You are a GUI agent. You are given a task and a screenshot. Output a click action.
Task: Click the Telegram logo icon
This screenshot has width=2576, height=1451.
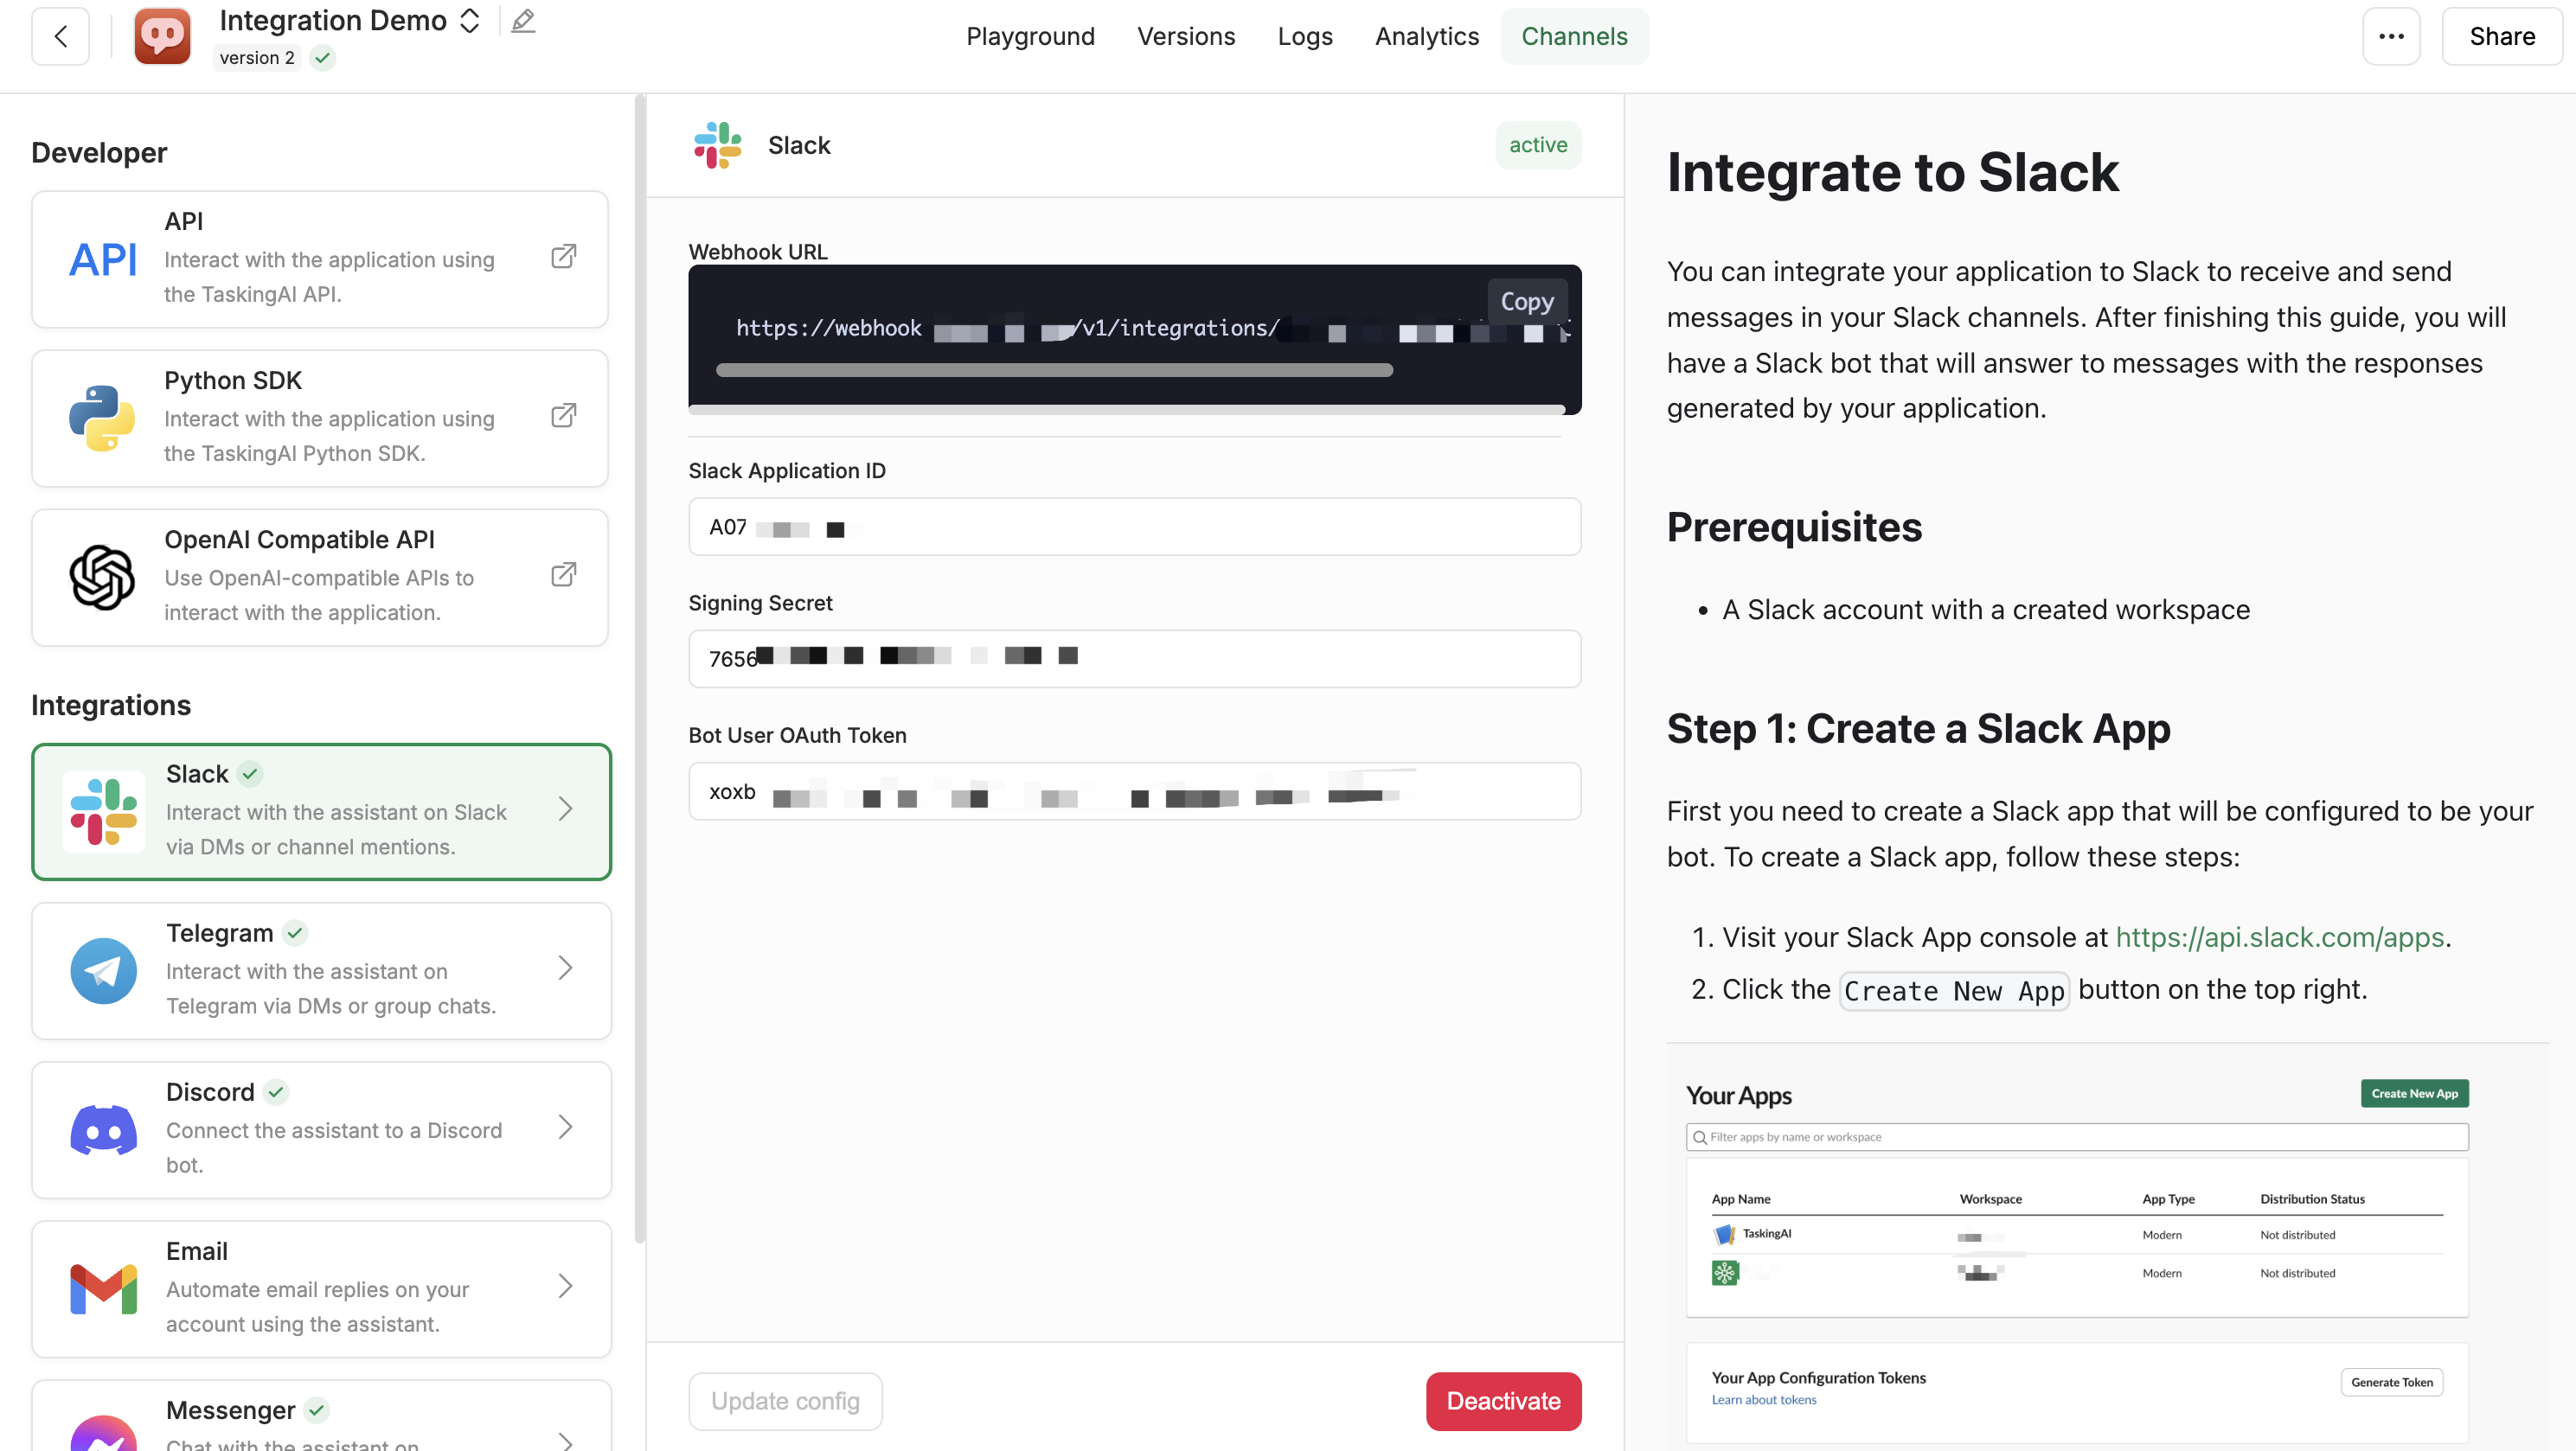[x=104, y=971]
